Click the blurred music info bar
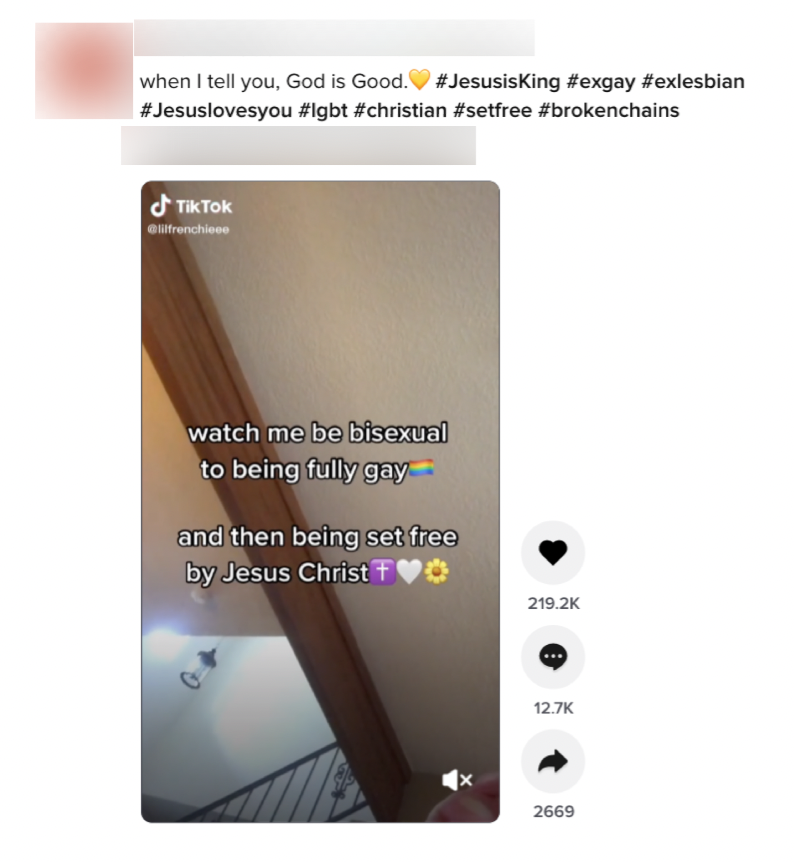794x862 pixels. [x=298, y=145]
